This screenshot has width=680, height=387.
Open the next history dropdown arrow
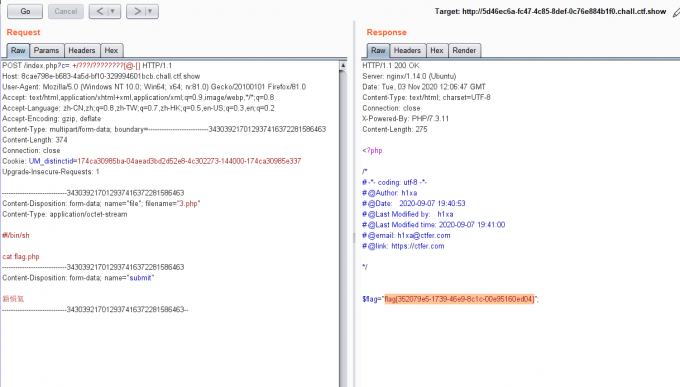pos(151,11)
